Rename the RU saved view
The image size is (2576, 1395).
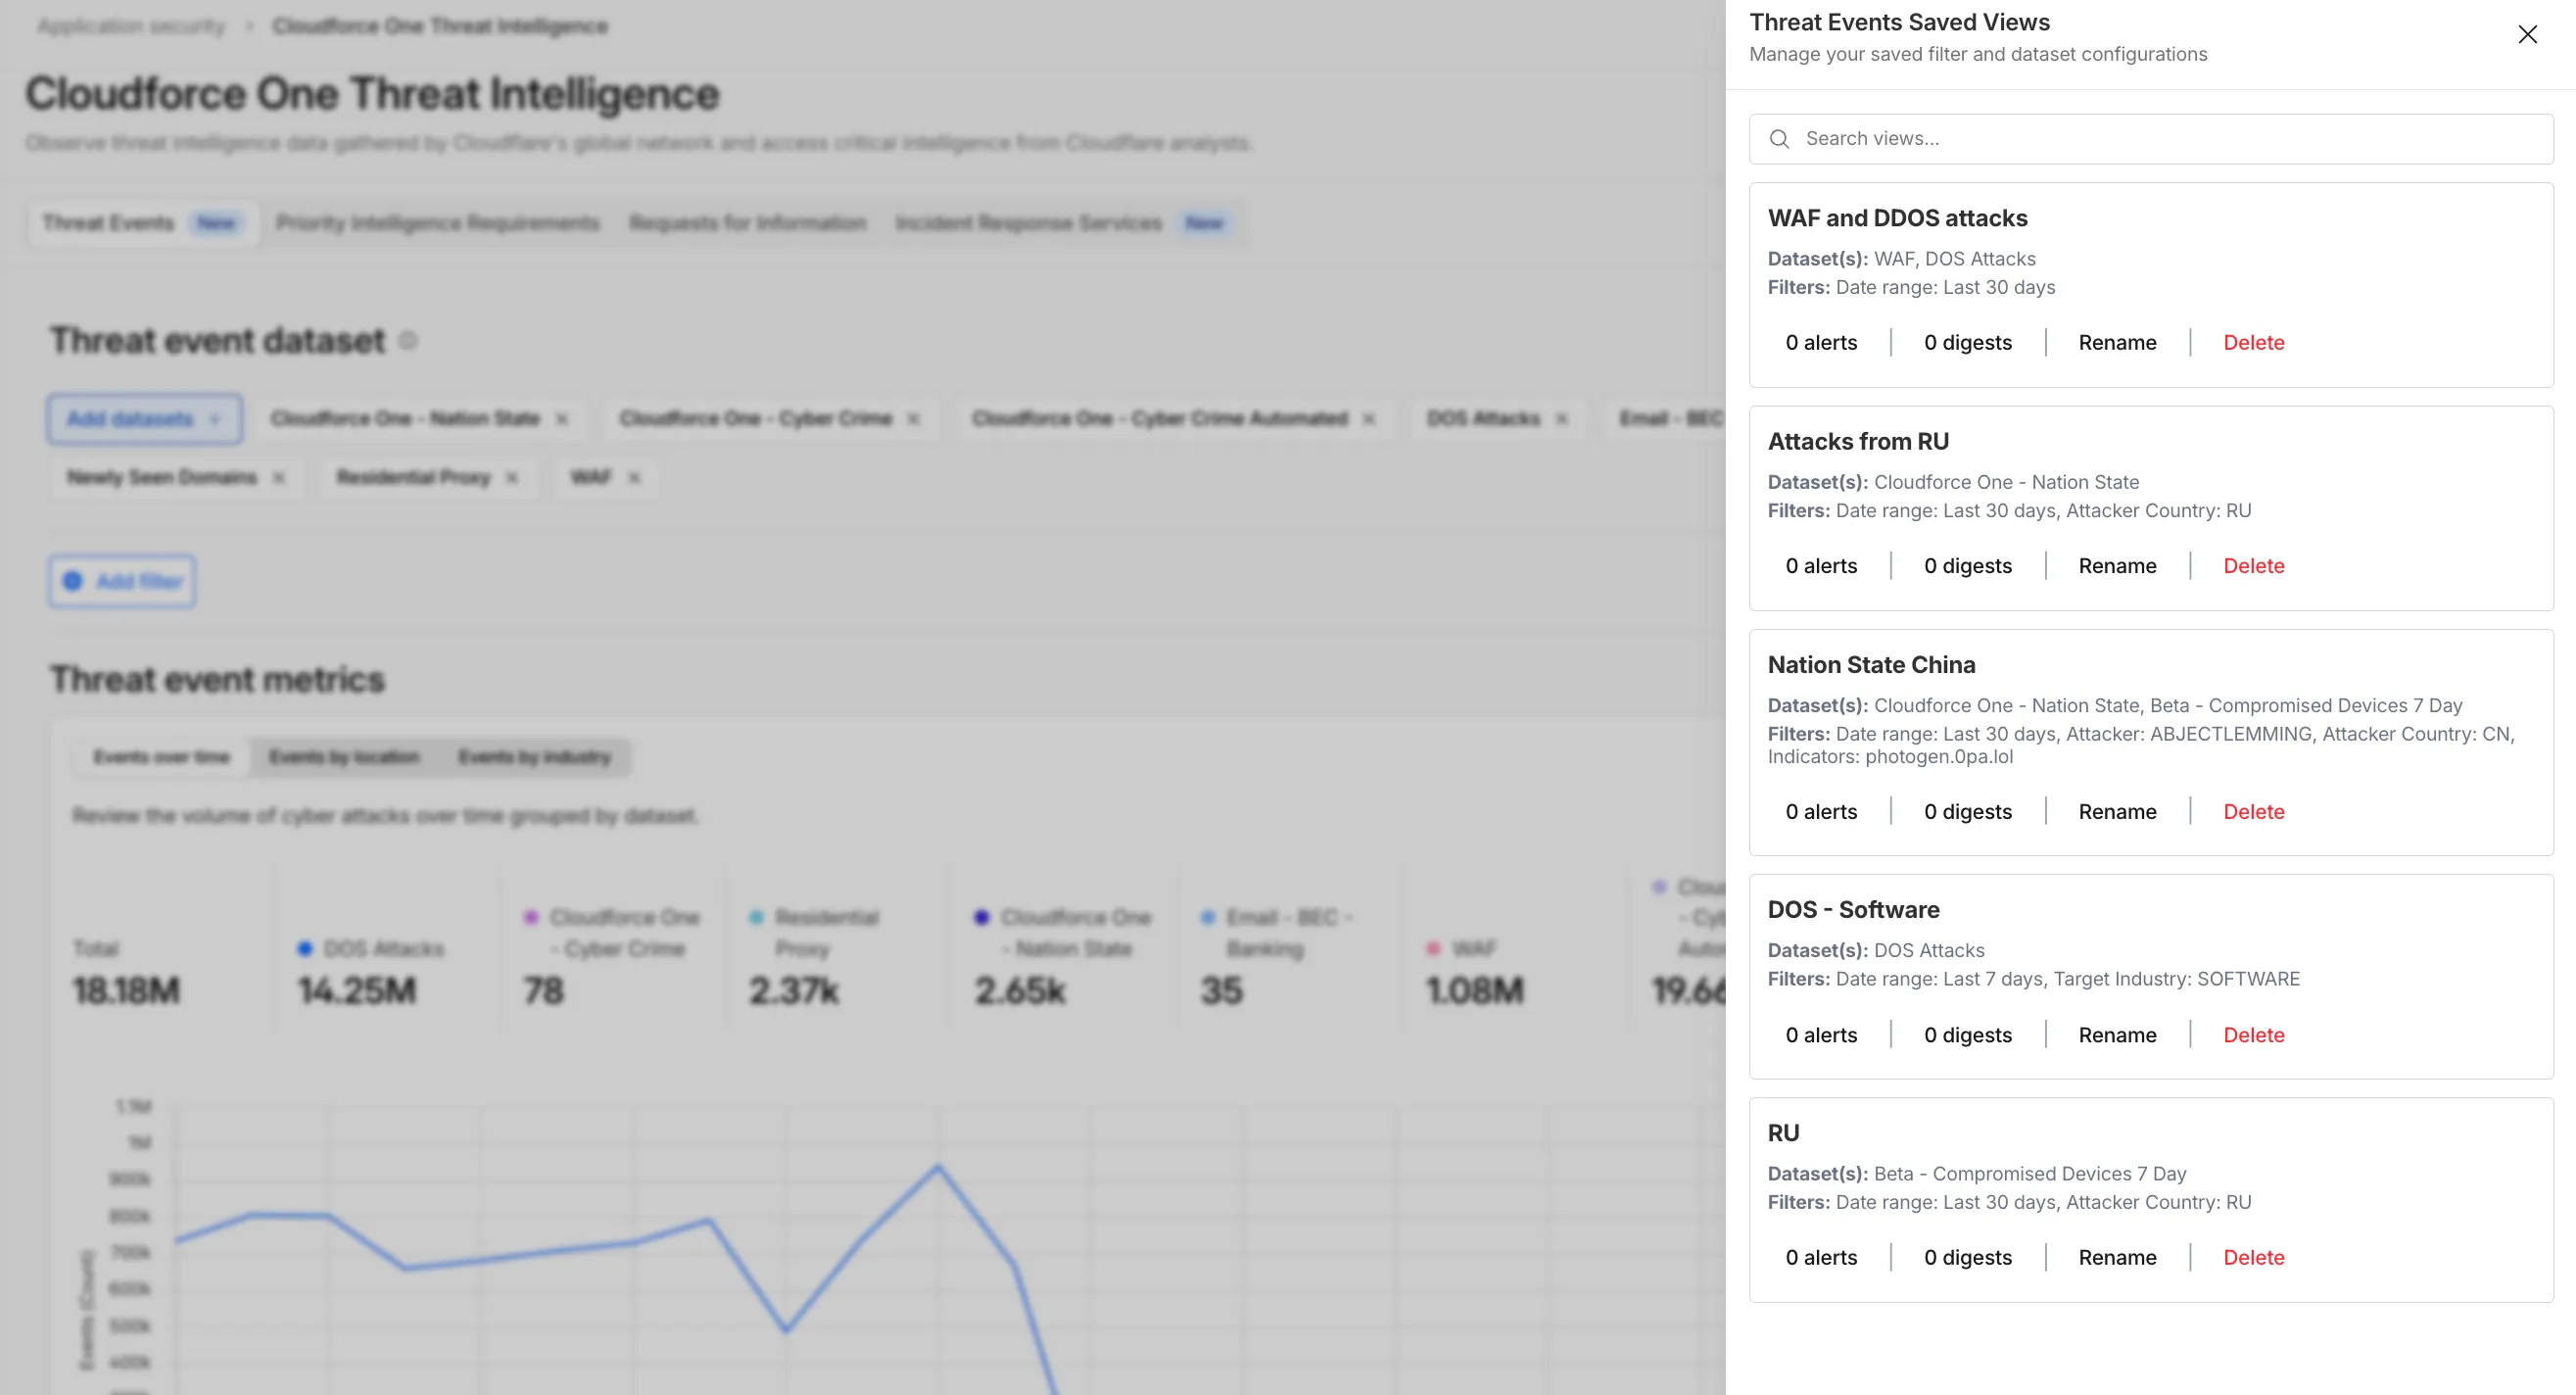pos(2117,1258)
